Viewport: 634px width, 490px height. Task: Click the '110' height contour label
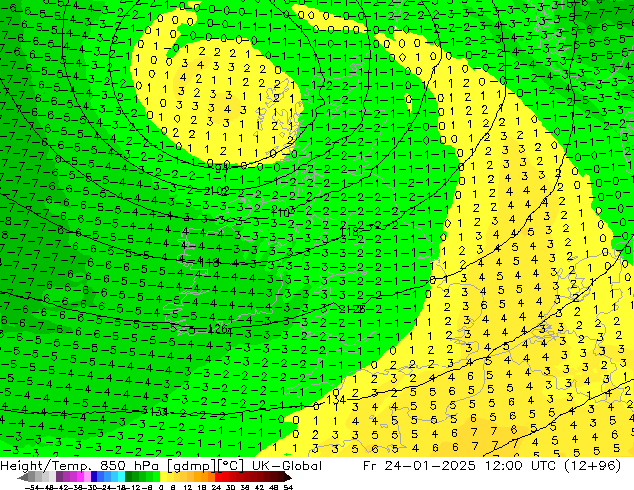280,212
